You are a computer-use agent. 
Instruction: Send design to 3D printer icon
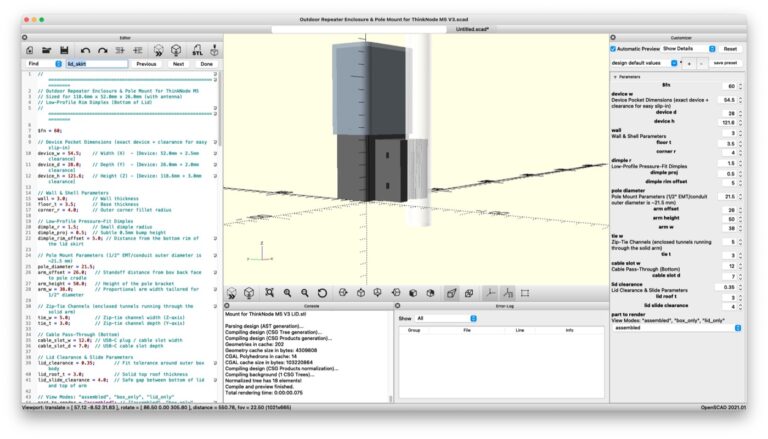pyautogui.click(x=214, y=50)
